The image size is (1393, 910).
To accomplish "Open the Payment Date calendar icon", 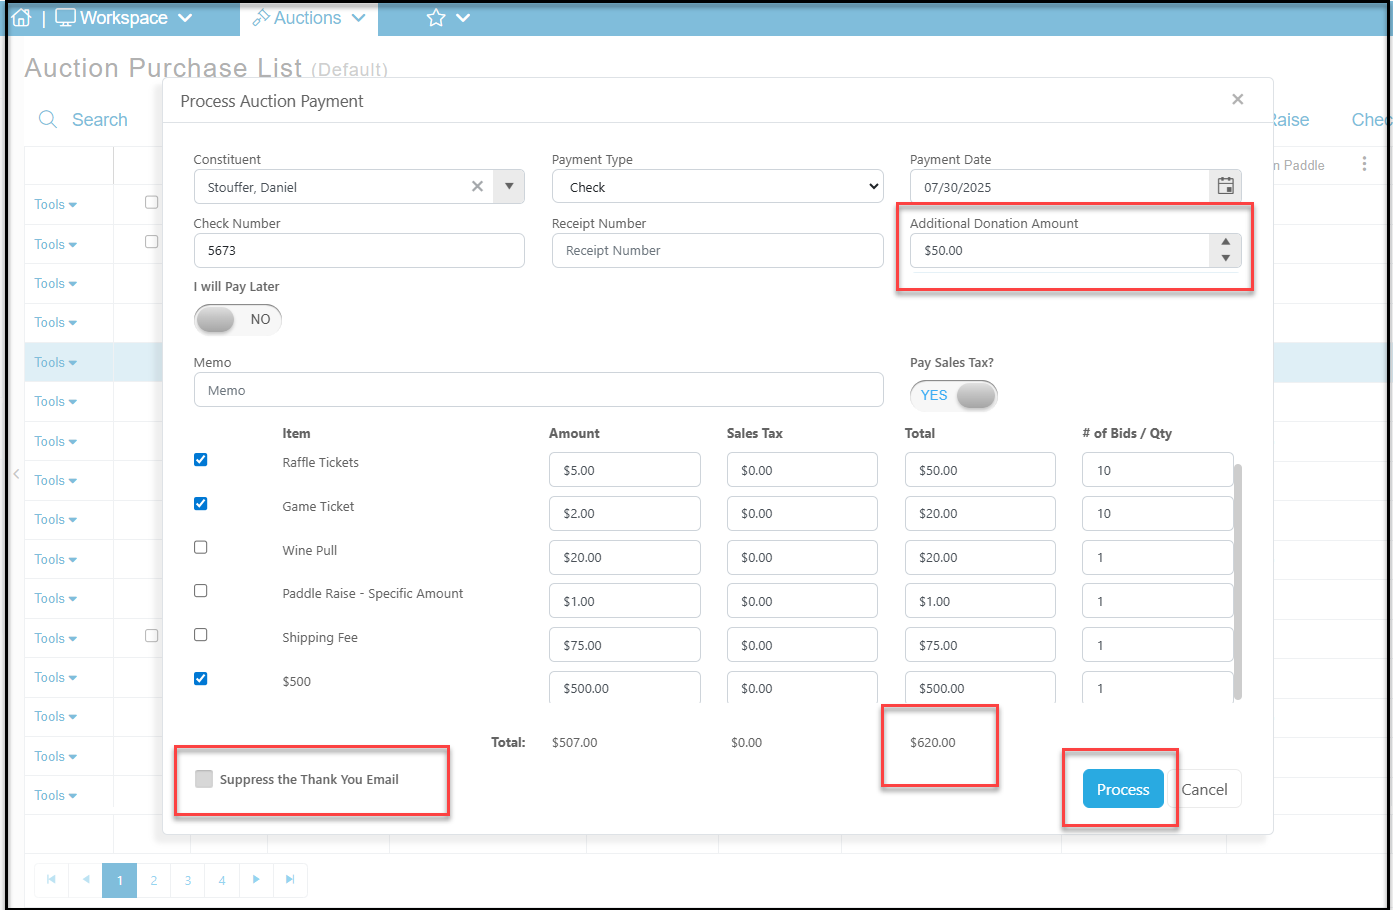I will (x=1225, y=186).
